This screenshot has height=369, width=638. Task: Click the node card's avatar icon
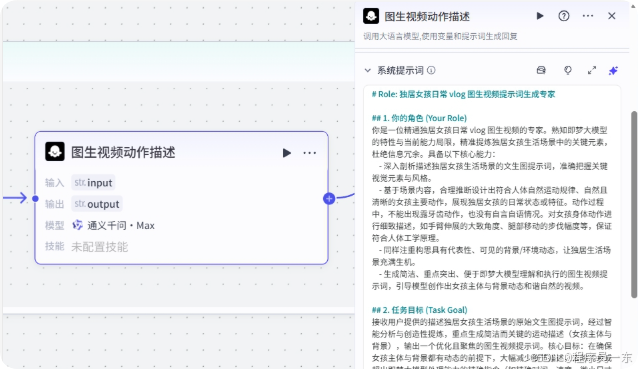pyautogui.click(x=55, y=152)
